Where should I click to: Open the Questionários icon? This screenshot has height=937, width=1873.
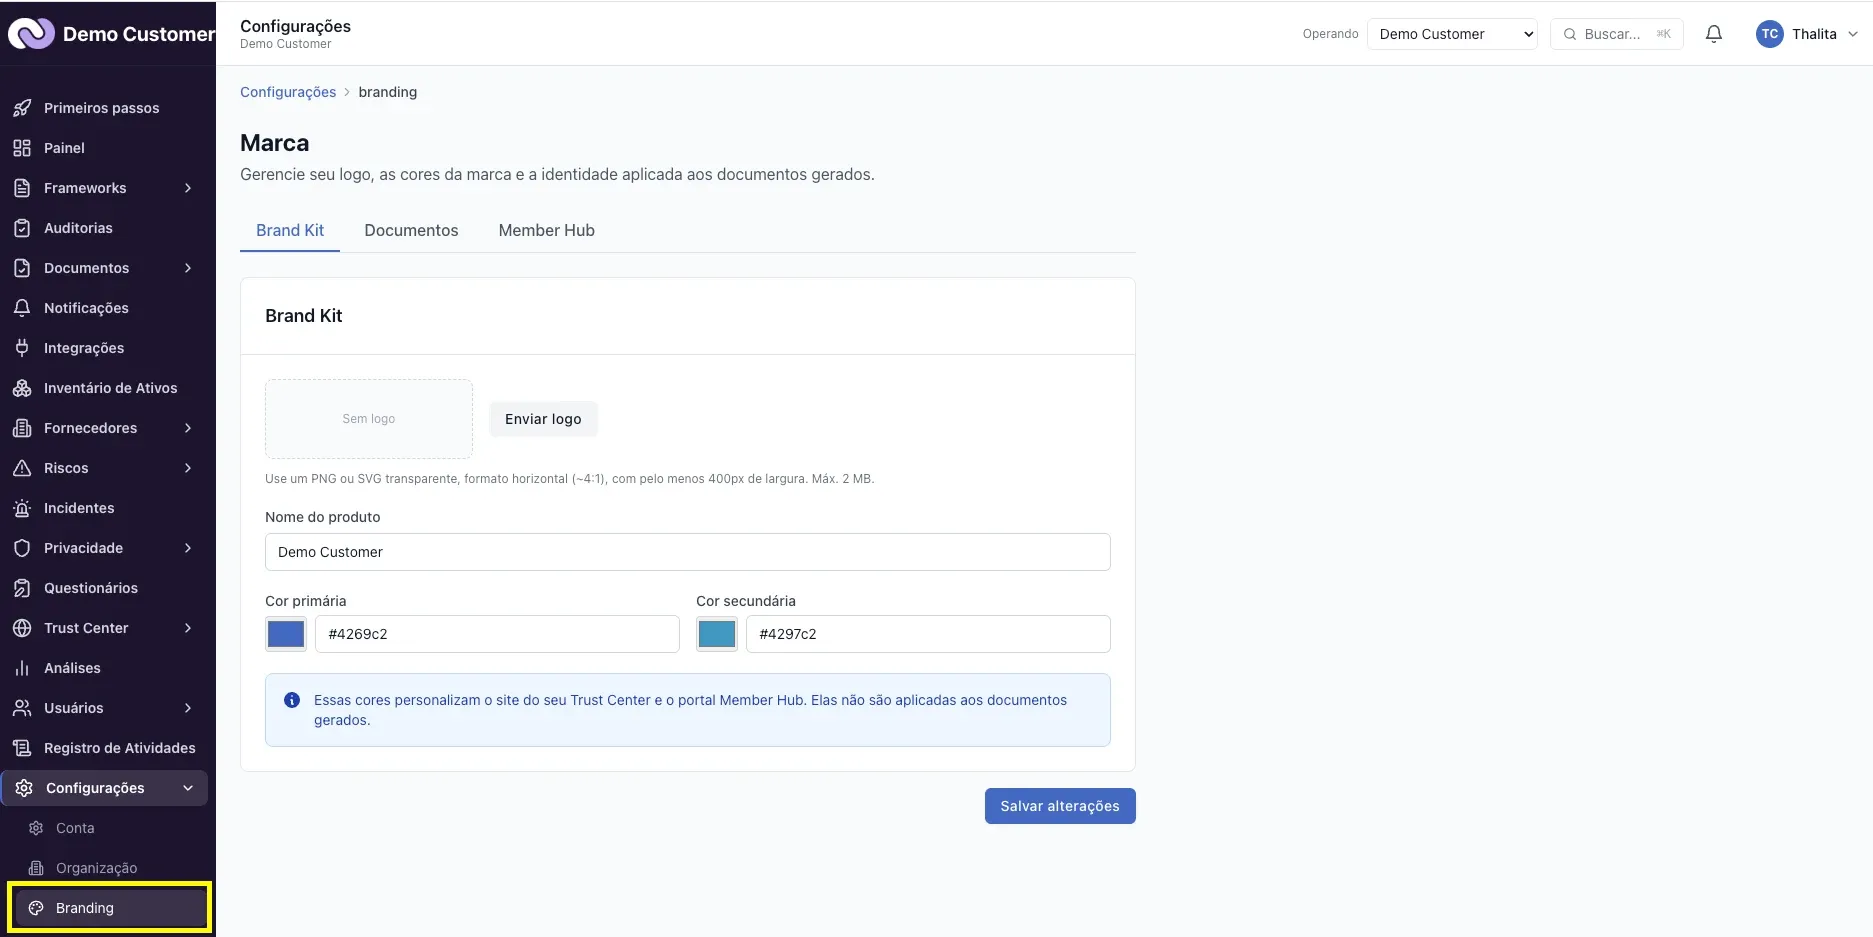pos(22,588)
